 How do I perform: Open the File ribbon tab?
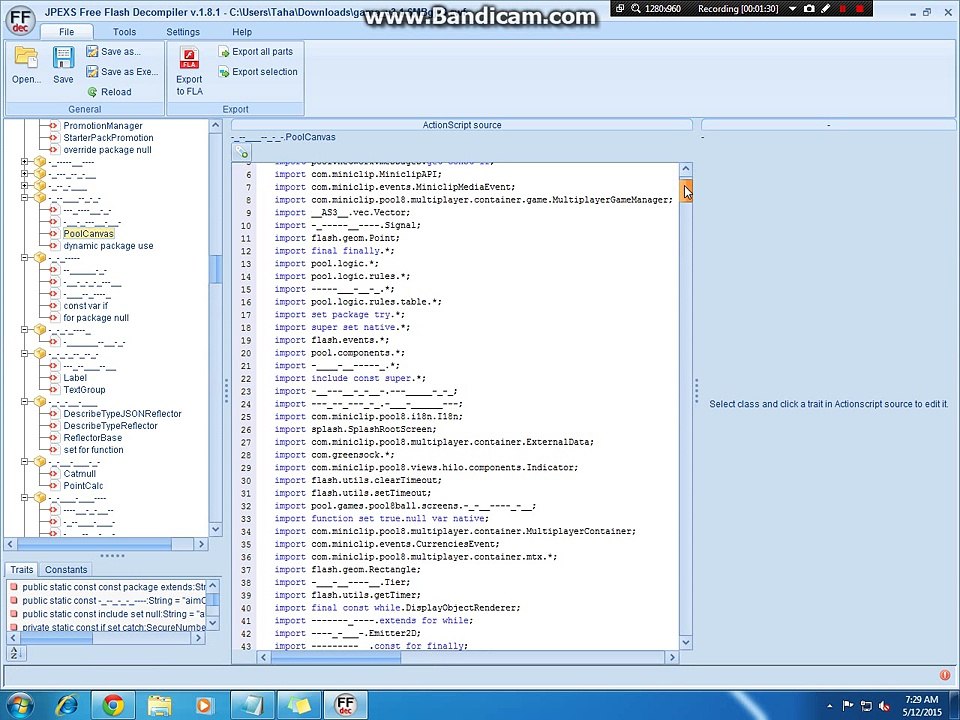(67, 32)
